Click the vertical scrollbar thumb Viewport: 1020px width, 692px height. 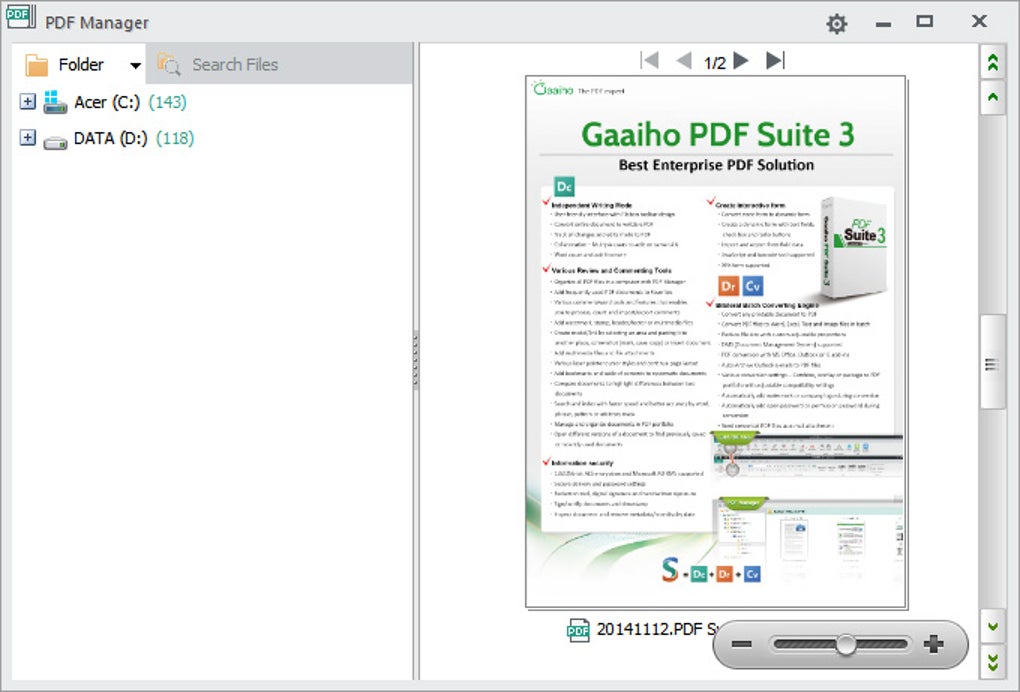(992, 362)
